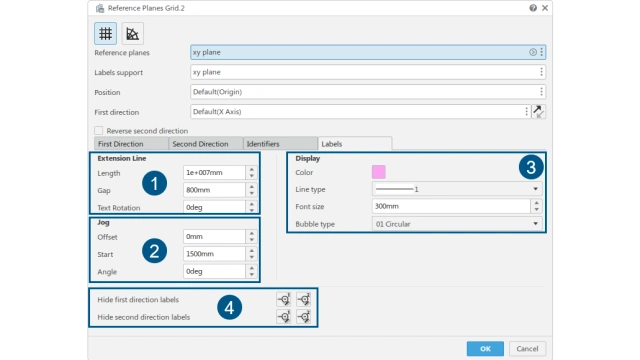
Task: Pick the pink Display color swatch
Action: (378, 172)
